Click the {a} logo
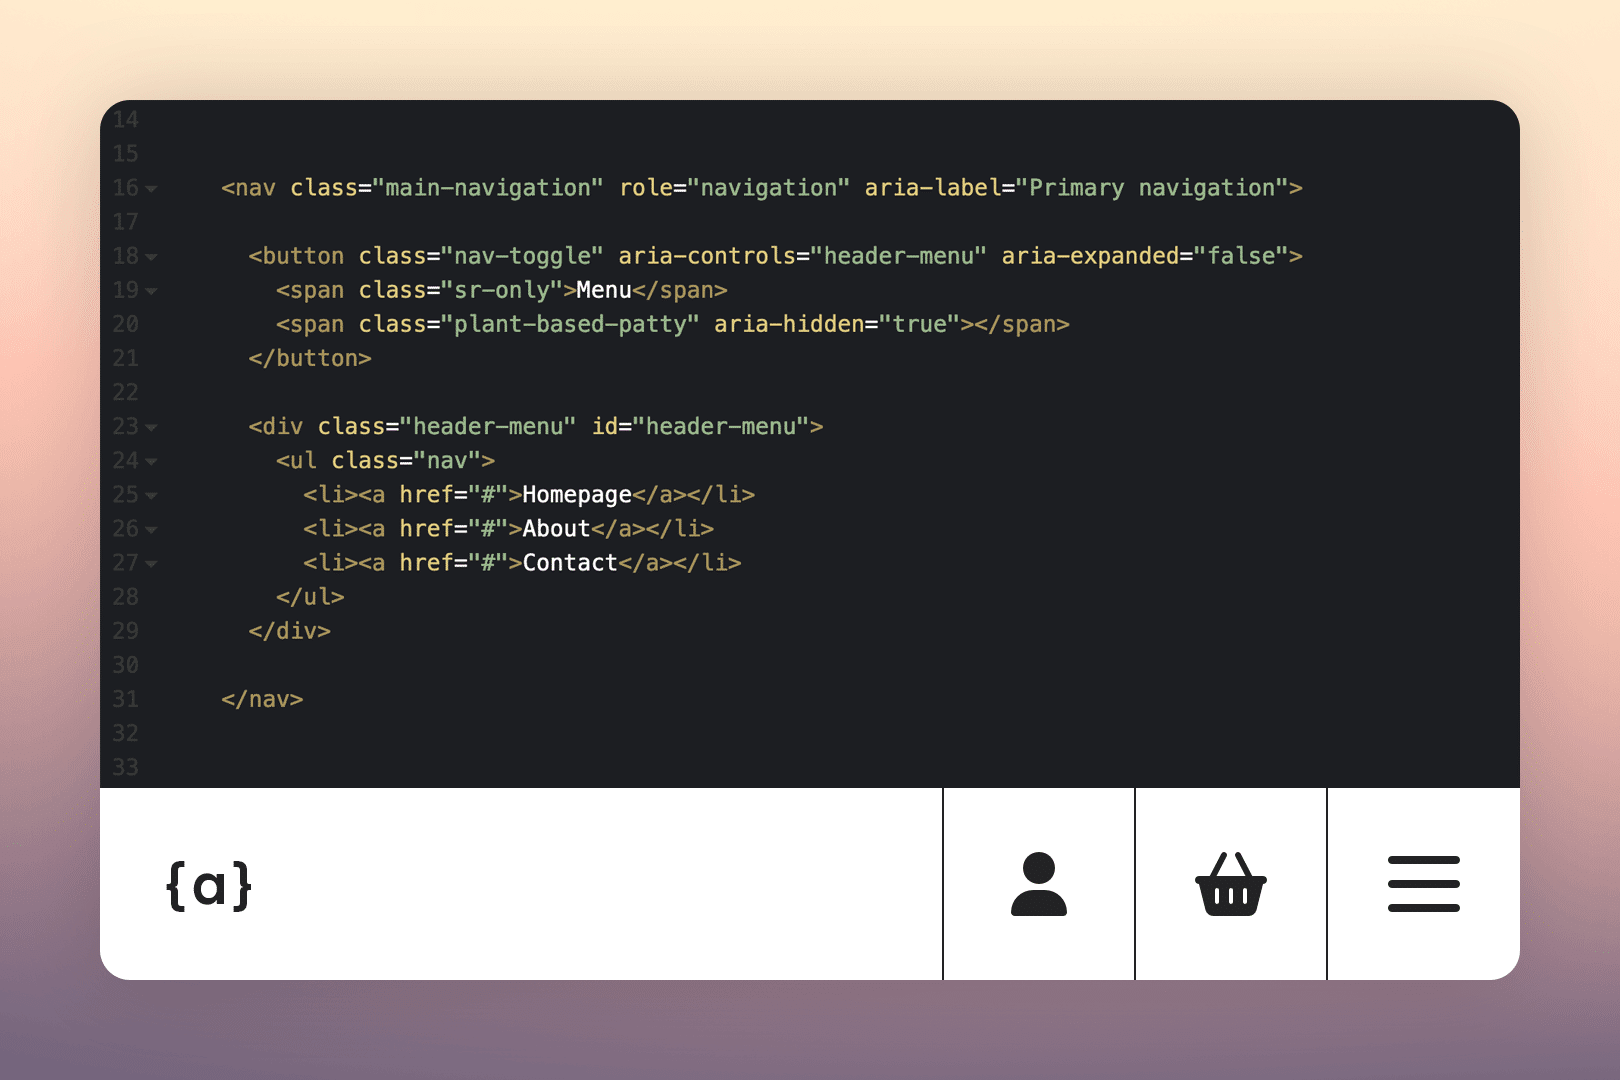The height and width of the screenshot is (1080, 1620). tap(209, 885)
